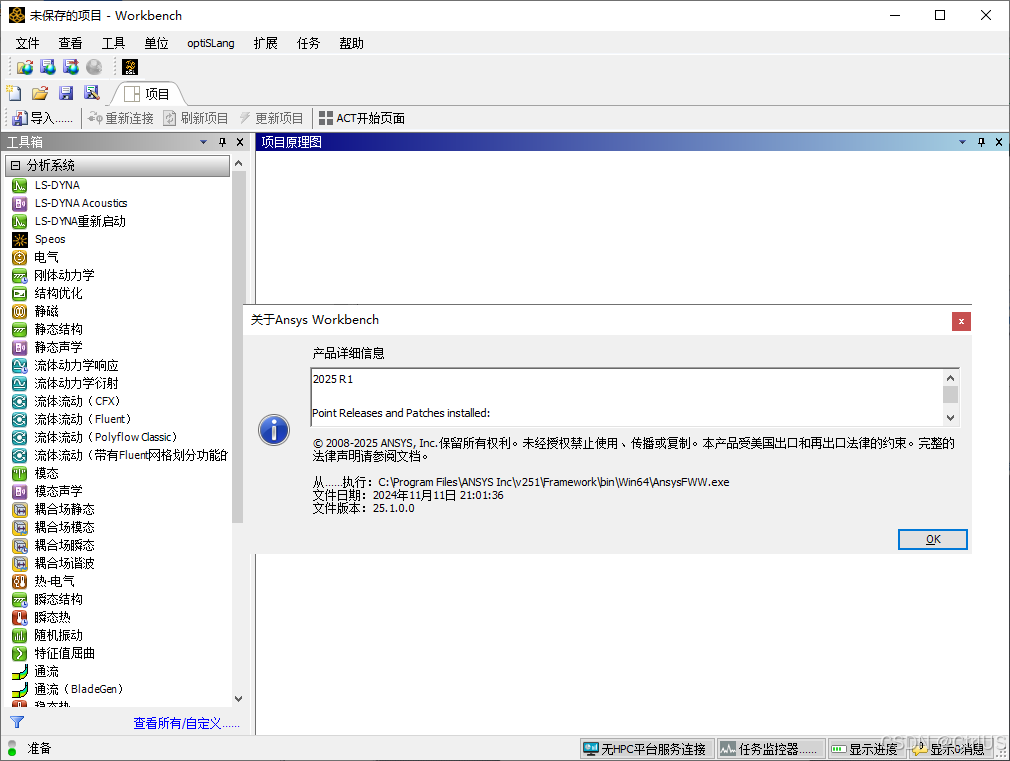Open the 任务 menu

coord(309,43)
